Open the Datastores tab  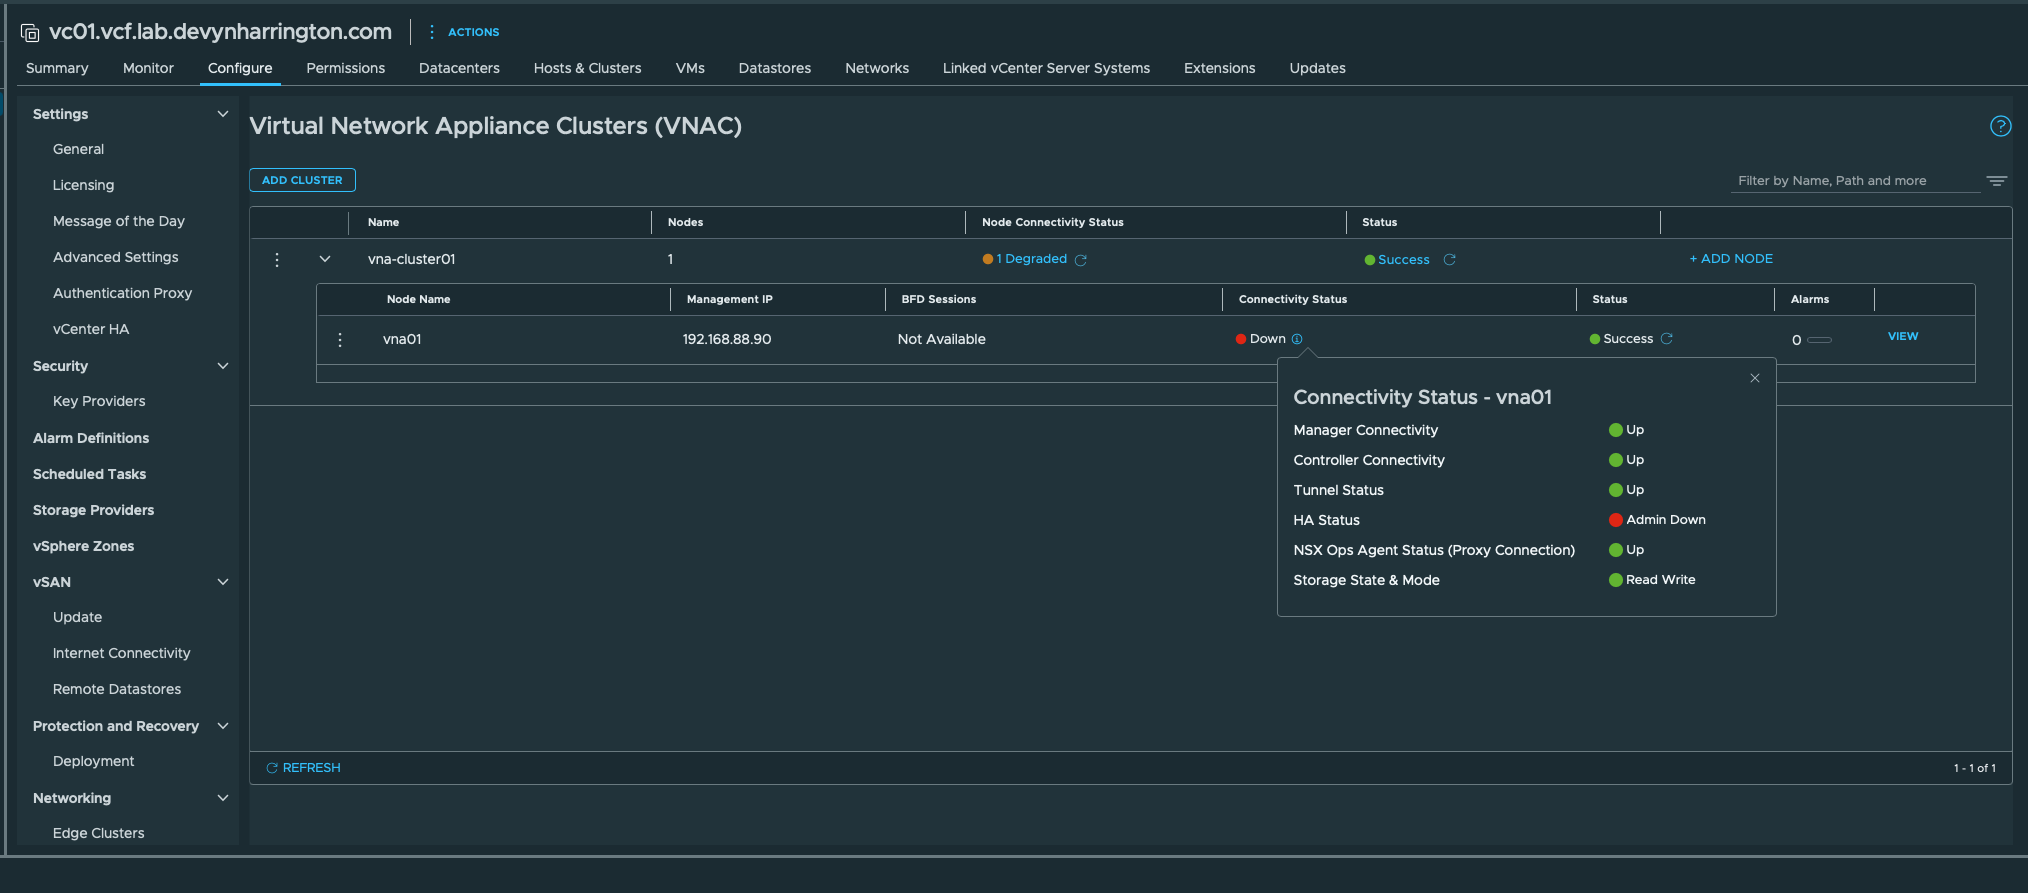click(775, 68)
